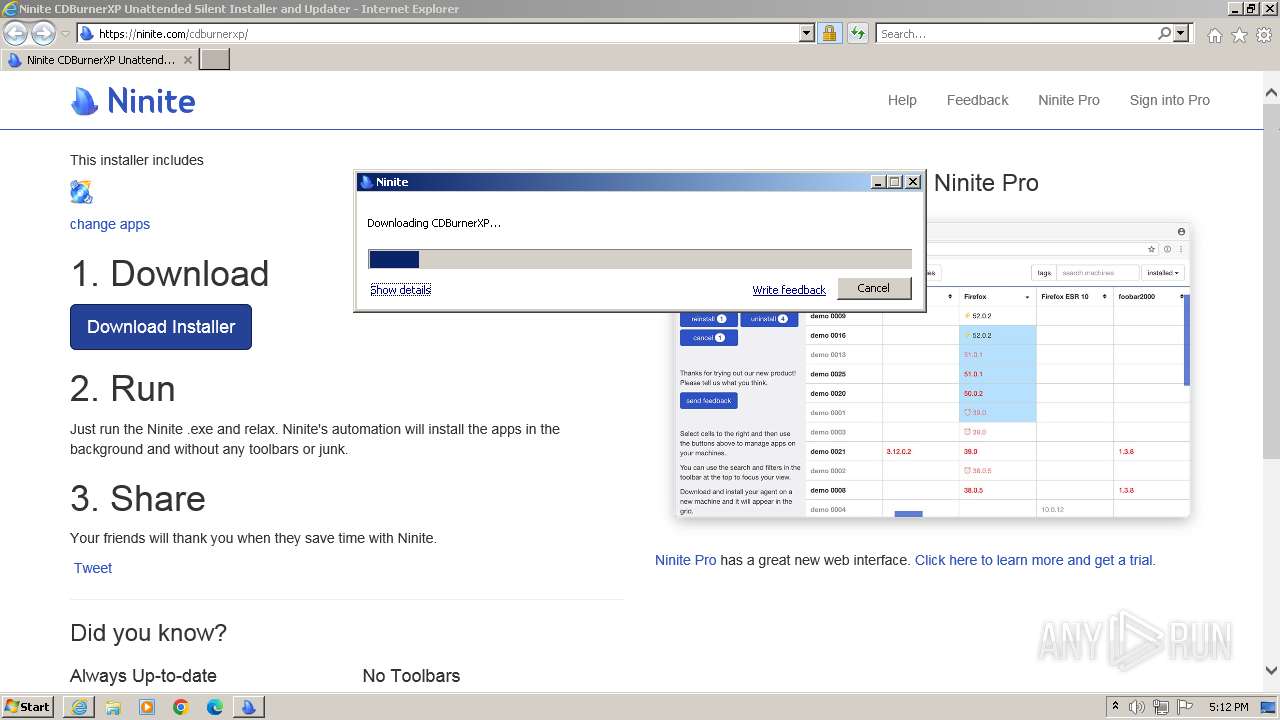
Task: Select the Ninite CDBurnerXP browser tab
Action: pos(98,60)
